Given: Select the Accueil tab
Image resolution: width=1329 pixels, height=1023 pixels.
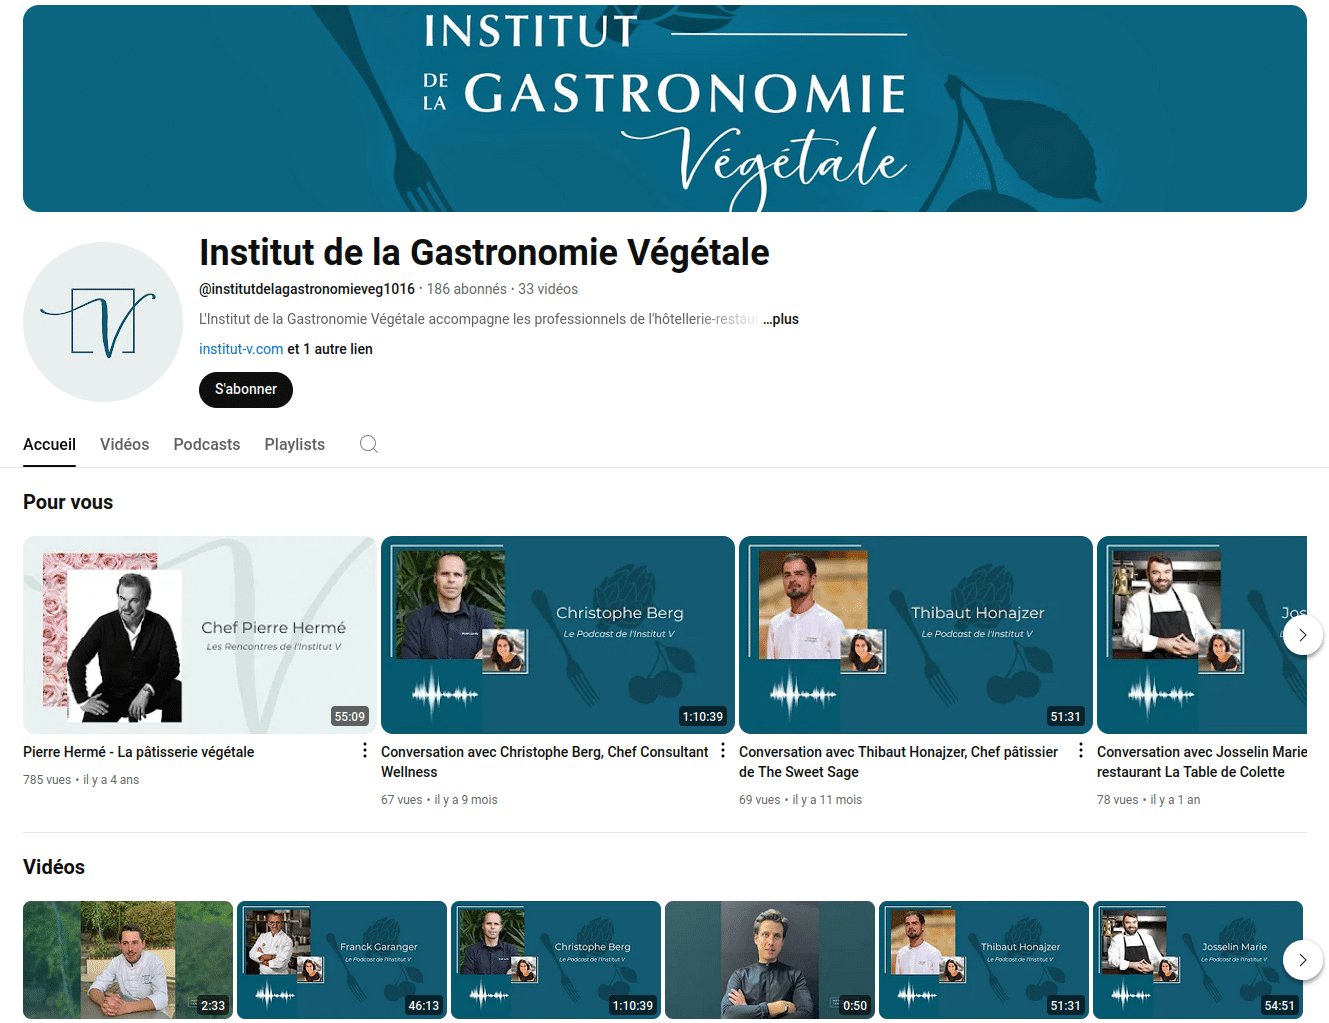Looking at the screenshot, I should click(x=49, y=444).
